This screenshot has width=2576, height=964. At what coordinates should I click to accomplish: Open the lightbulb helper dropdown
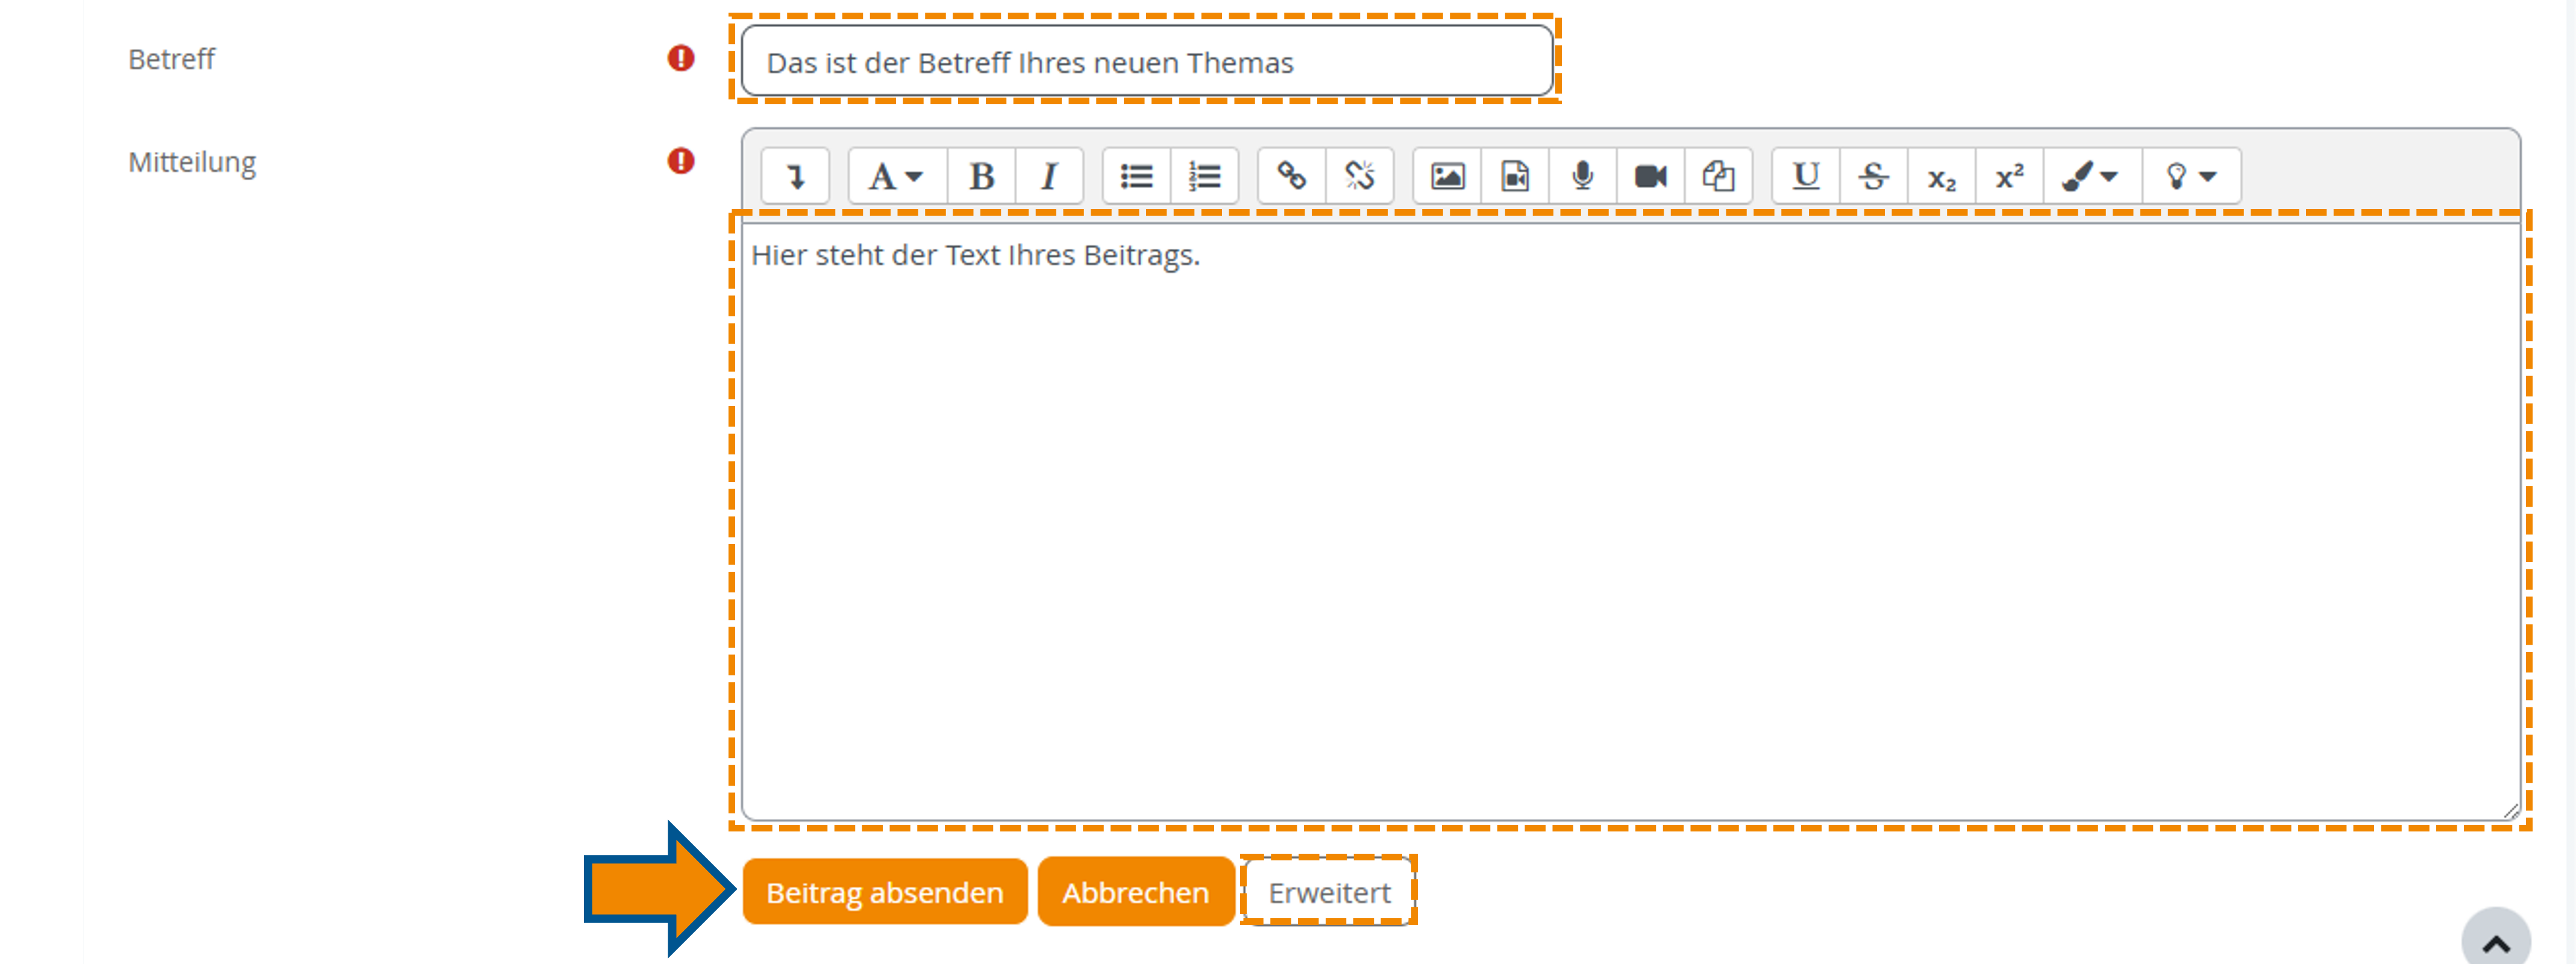click(2190, 176)
